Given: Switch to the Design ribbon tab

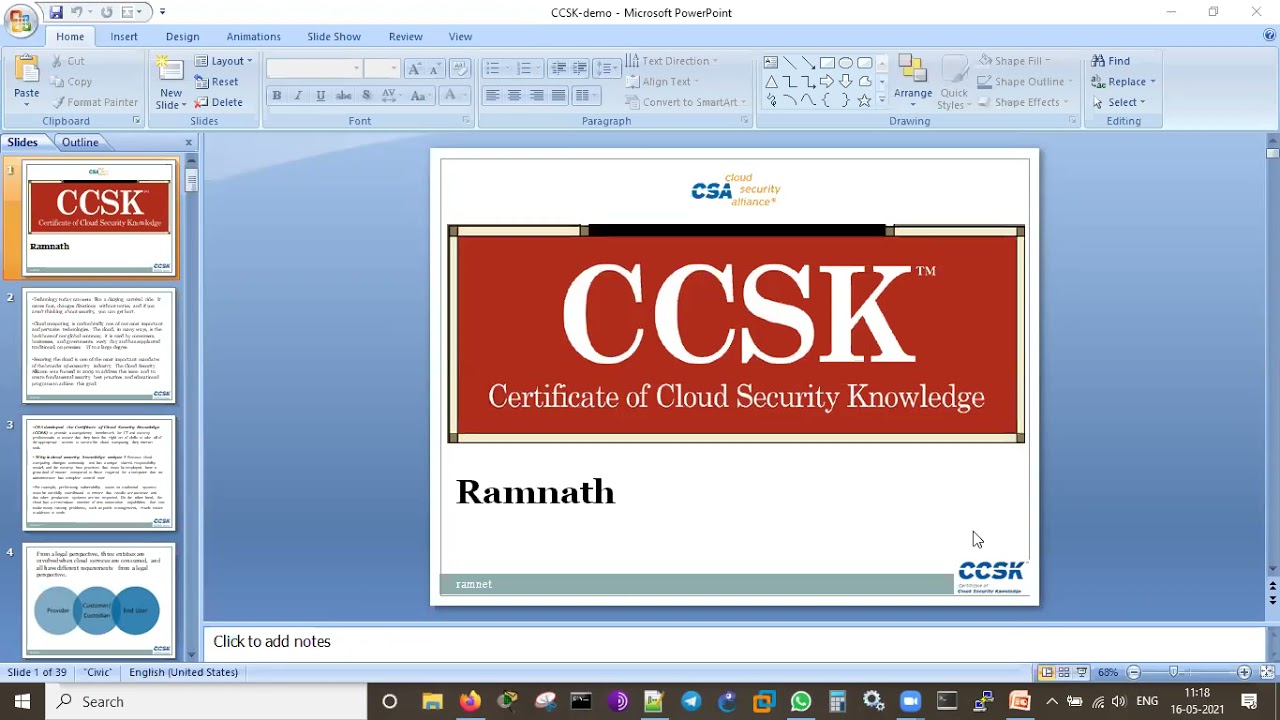Looking at the screenshot, I should click(x=182, y=36).
